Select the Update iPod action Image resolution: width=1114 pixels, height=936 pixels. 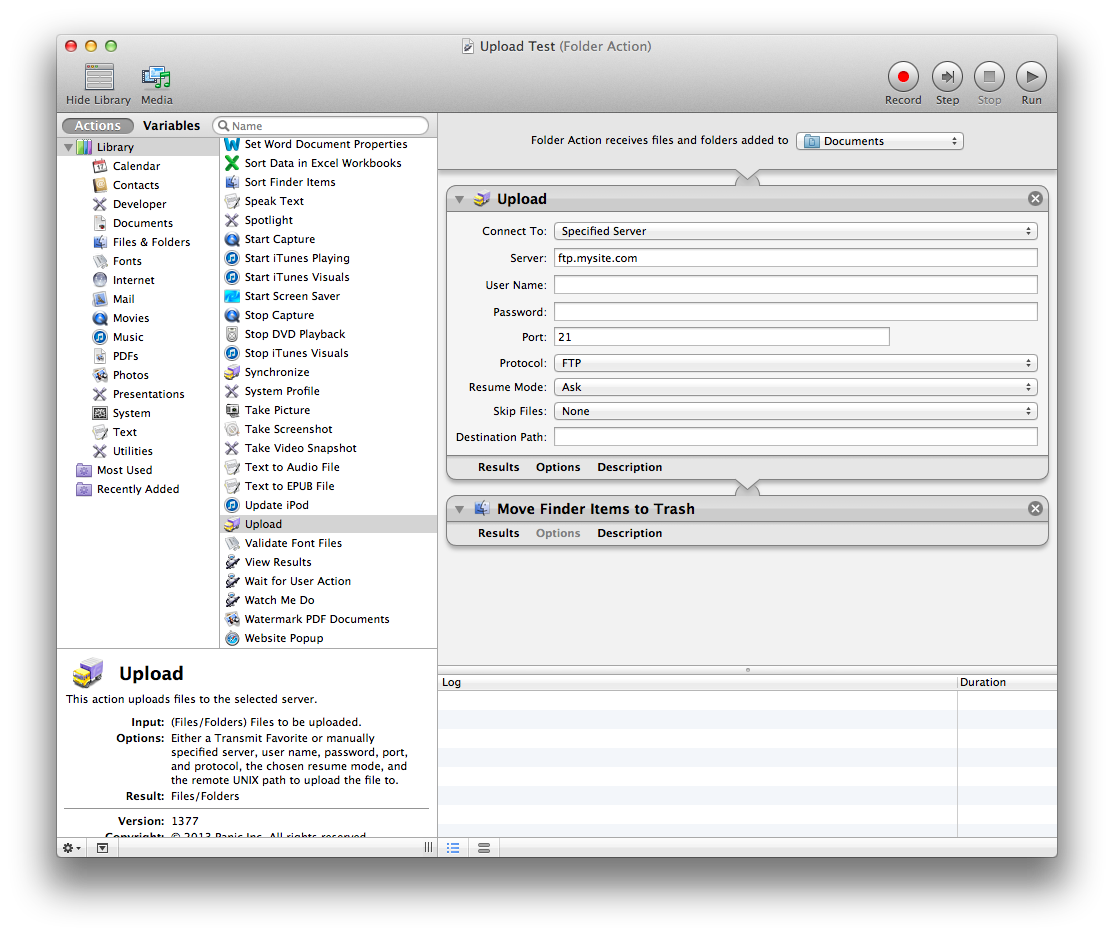point(276,505)
